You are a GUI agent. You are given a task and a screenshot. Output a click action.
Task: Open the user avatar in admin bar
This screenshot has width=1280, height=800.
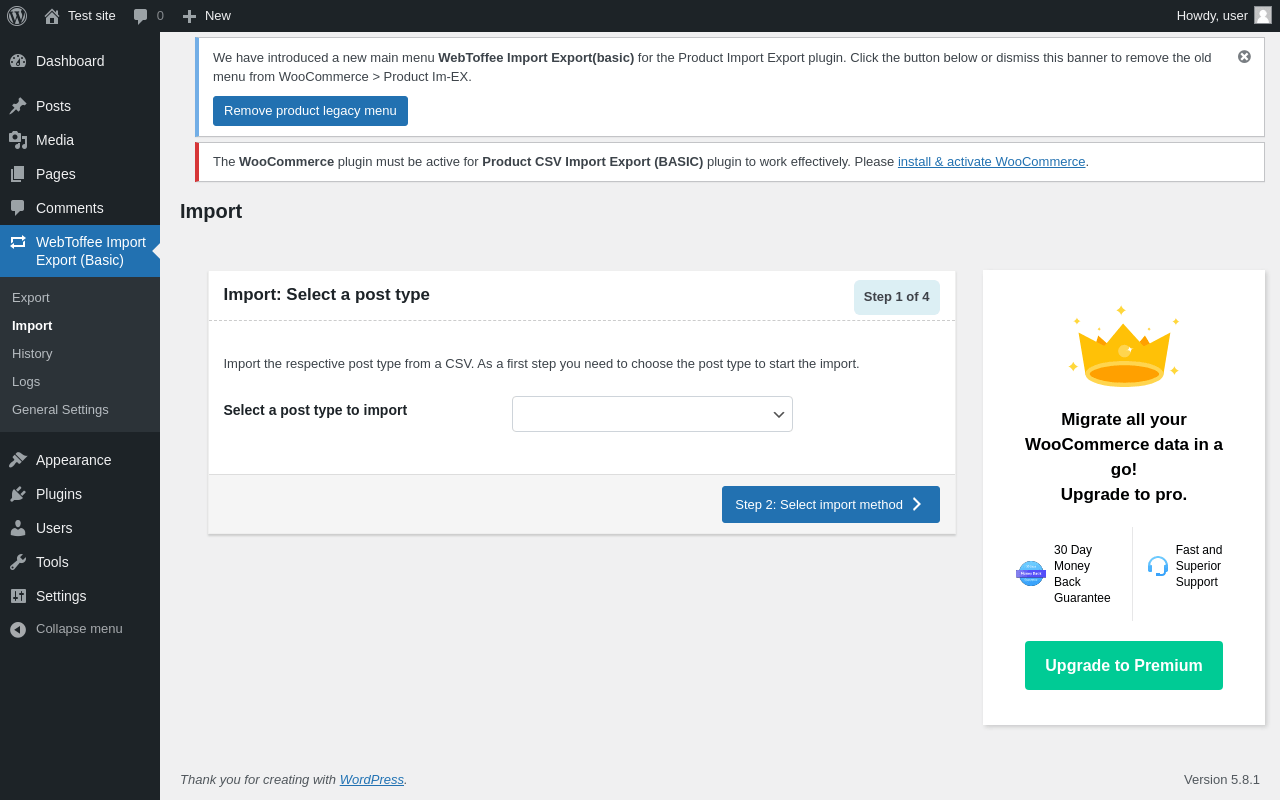[1263, 15]
